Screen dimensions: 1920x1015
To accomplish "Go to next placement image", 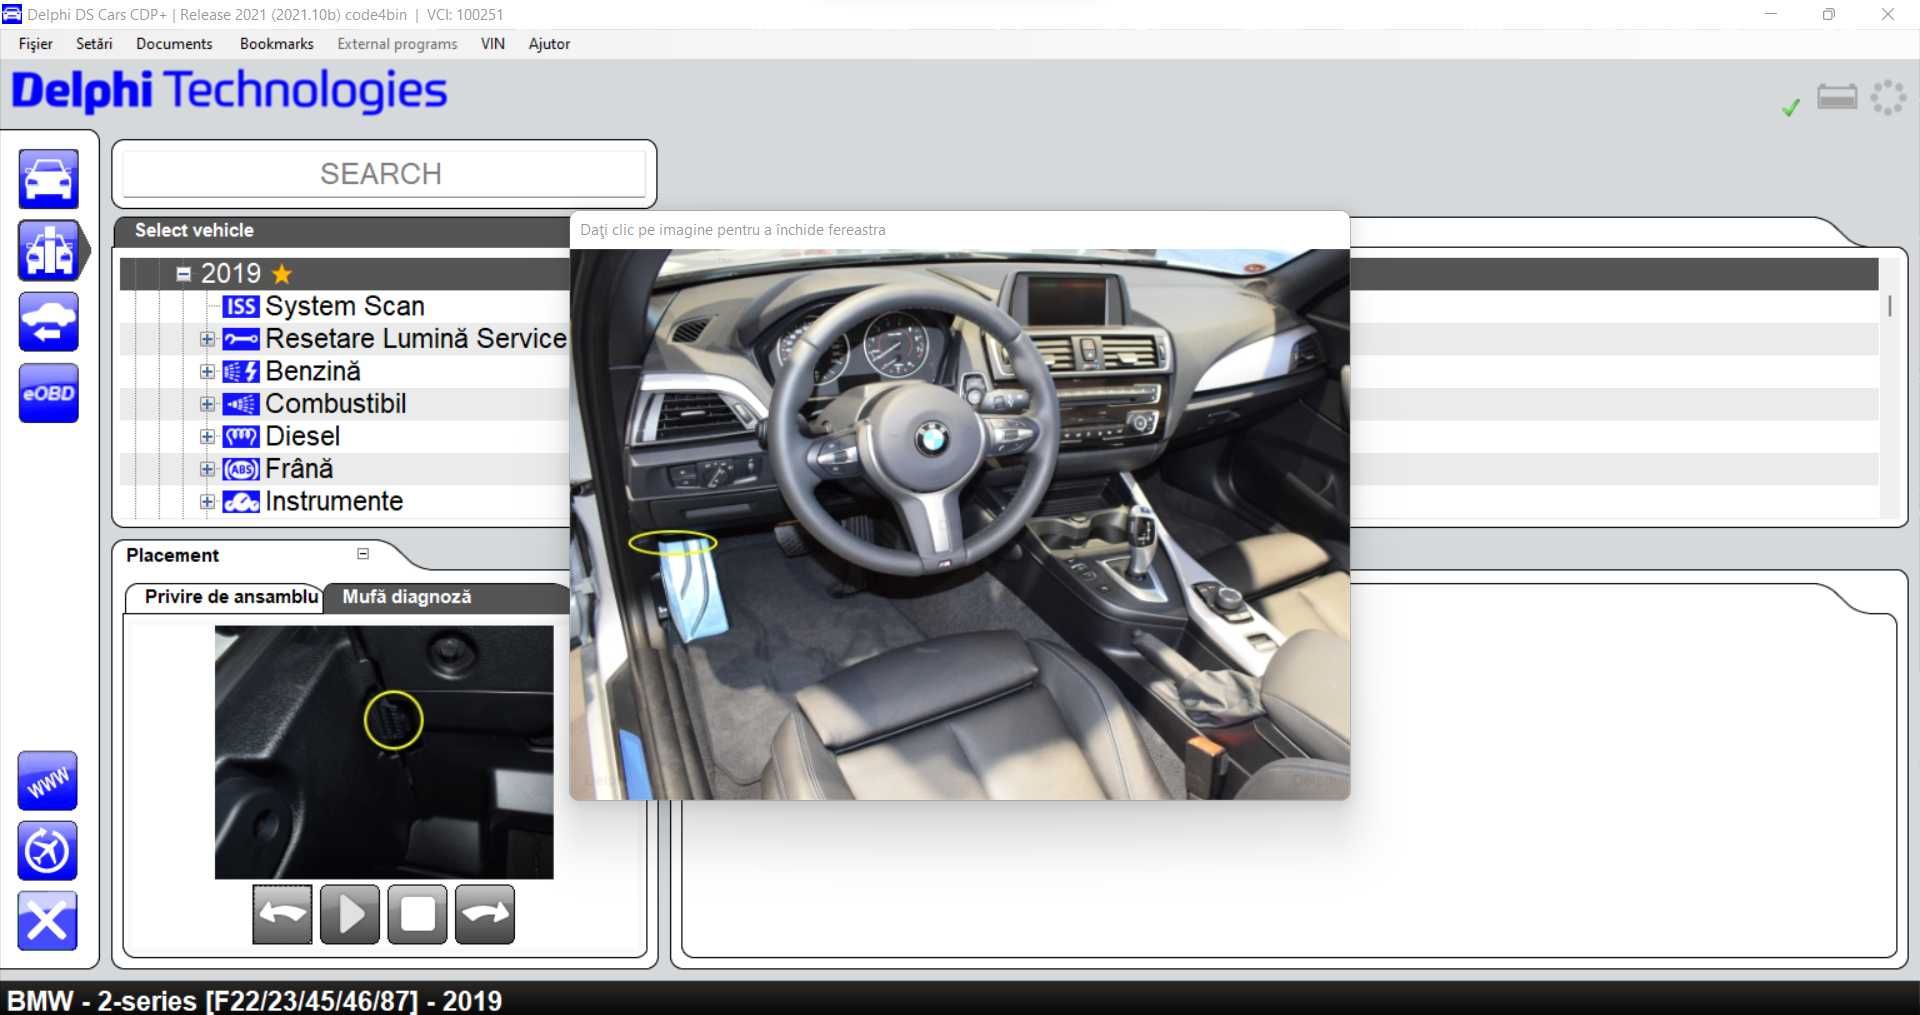I will coord(485,914).
